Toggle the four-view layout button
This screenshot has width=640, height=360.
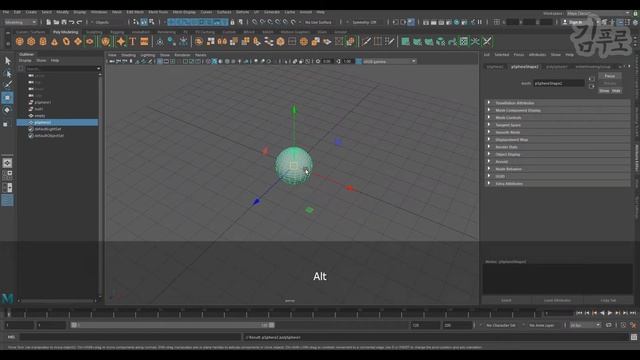7,175
